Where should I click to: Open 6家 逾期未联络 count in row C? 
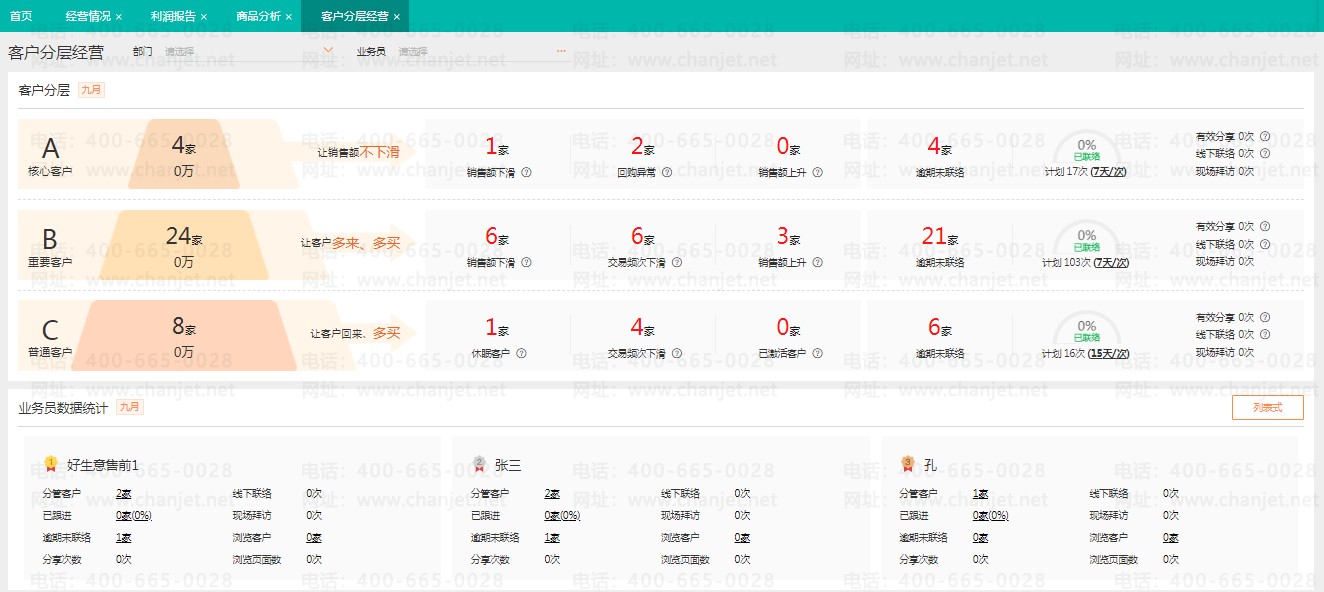point(940,327)
